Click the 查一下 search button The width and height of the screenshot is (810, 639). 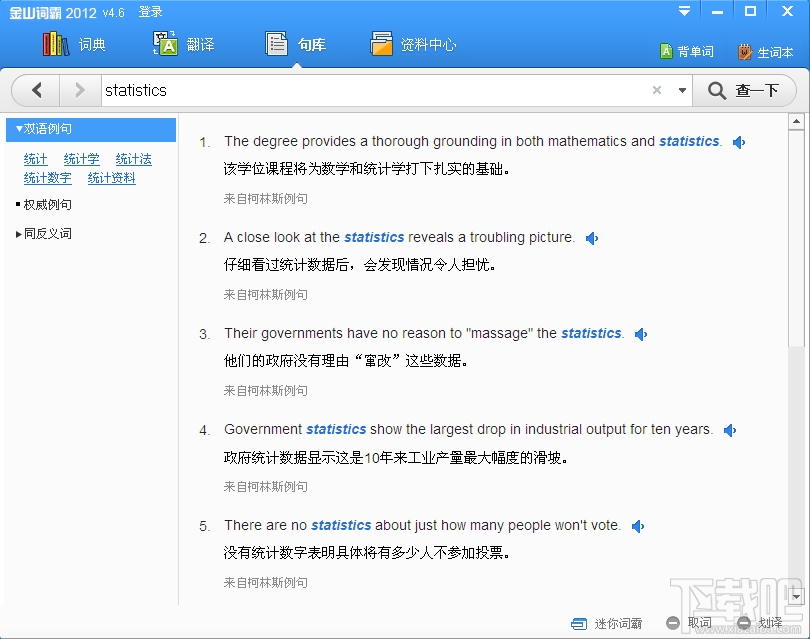coord(744,90)
